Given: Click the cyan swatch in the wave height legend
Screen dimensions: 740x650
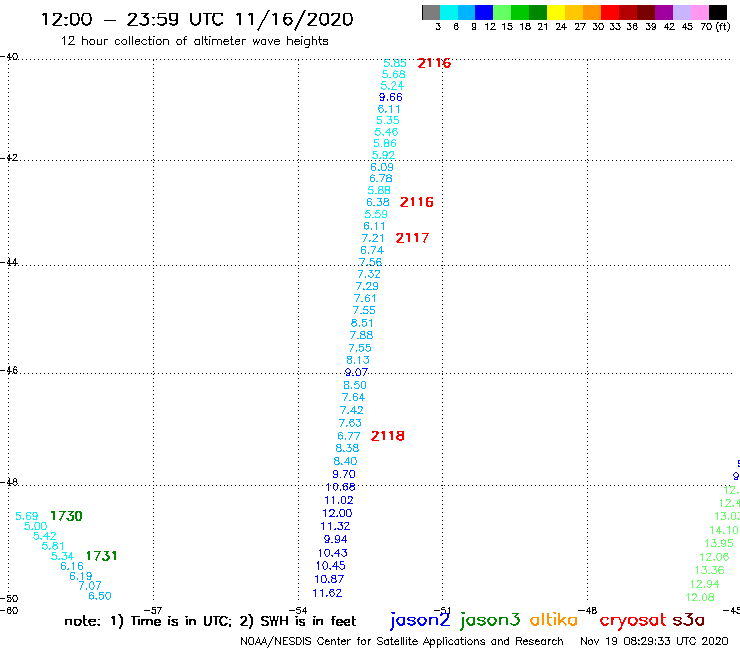Looking at the screenshot, I should pyautogui.click(x=449, y=12).
